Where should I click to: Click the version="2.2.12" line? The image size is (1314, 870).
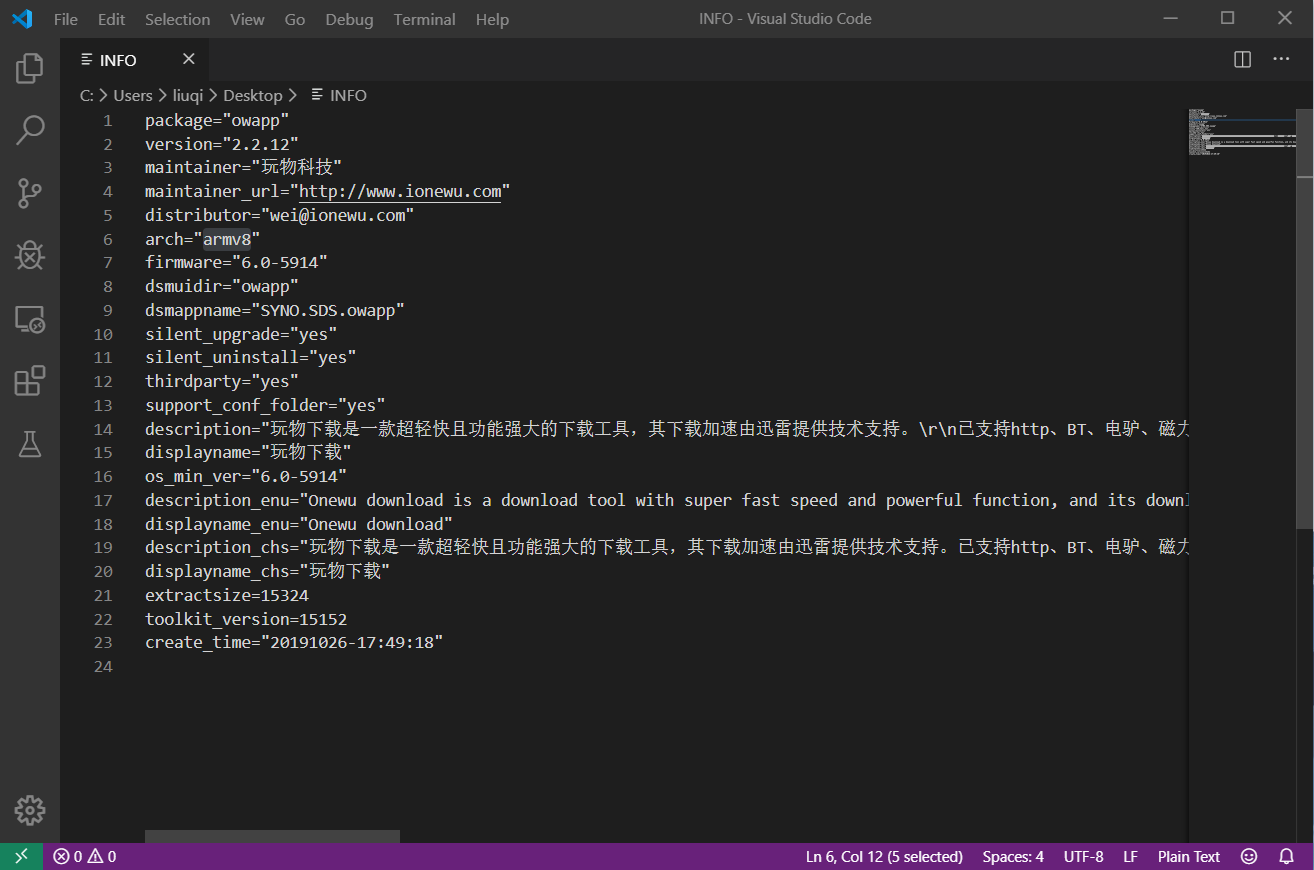[222, 144]
